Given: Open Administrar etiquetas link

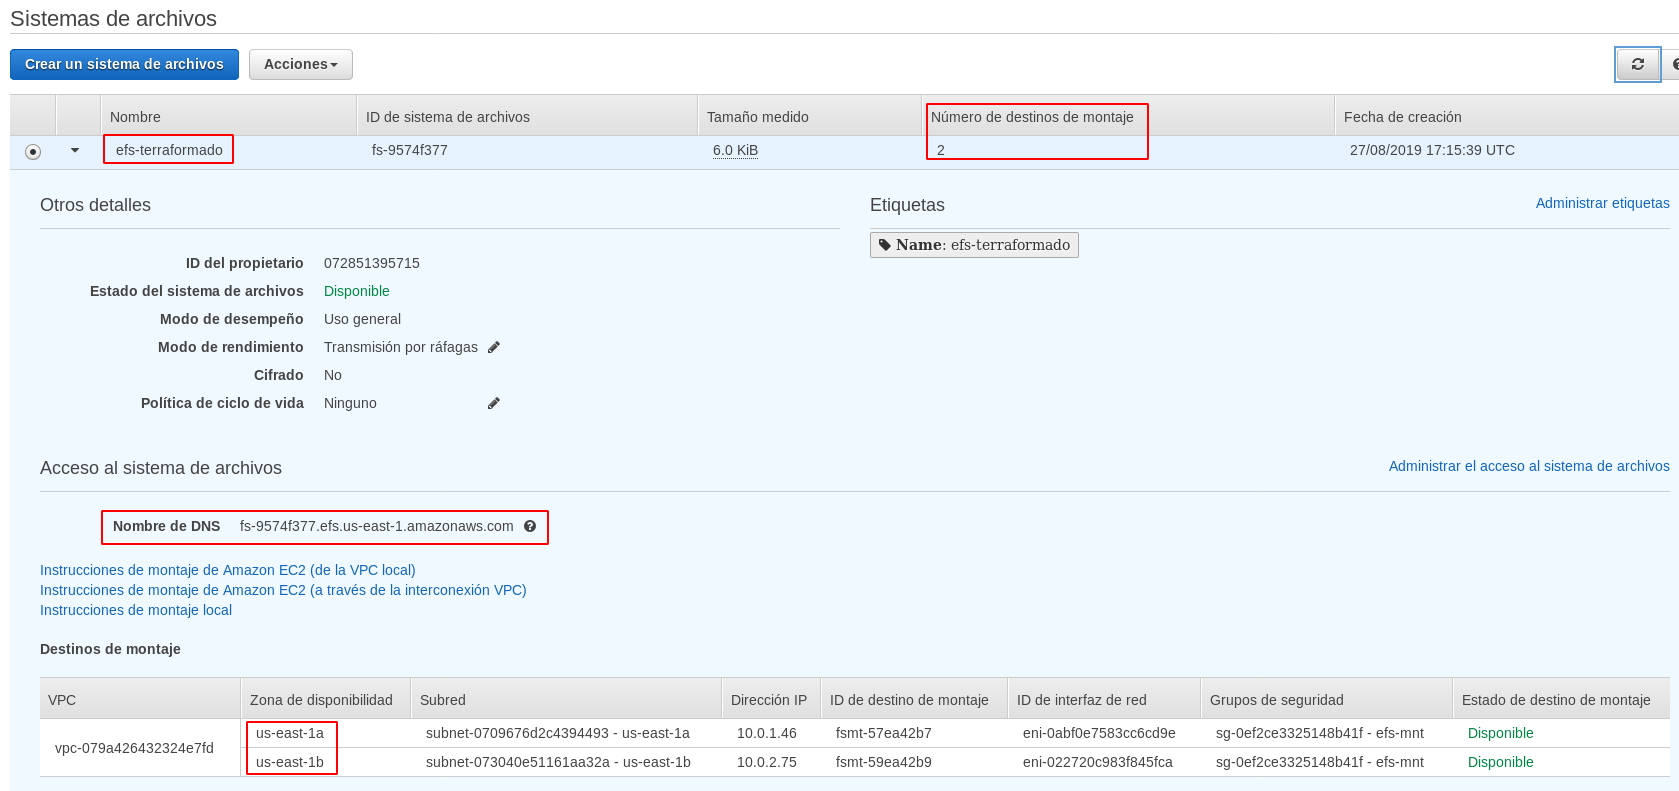Looking at the screenshot, I should pos(1602,203).
